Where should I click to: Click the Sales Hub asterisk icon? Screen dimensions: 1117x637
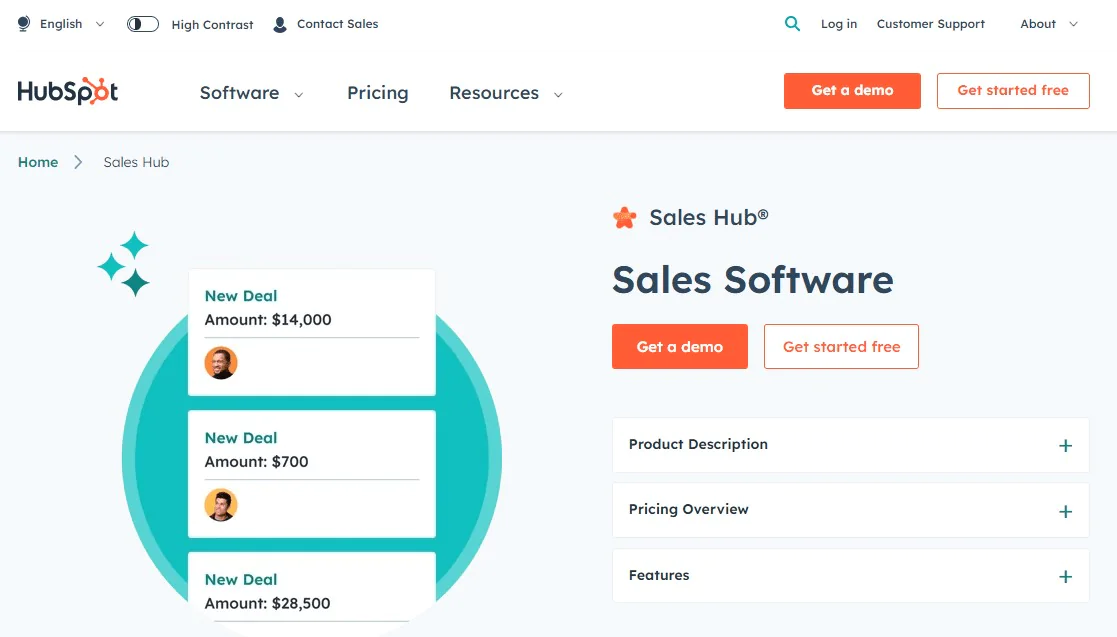point(624,217)
